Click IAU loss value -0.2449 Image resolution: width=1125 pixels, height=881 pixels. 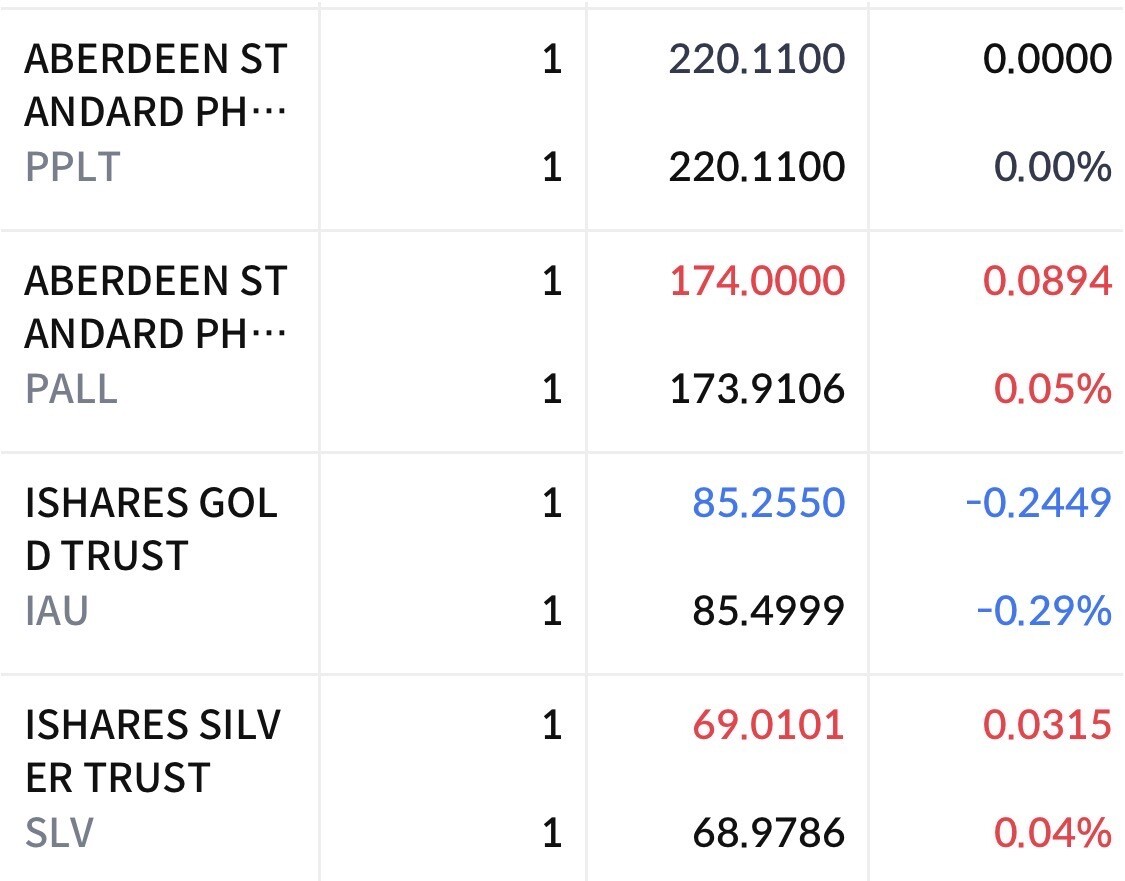click(1039, 502)
